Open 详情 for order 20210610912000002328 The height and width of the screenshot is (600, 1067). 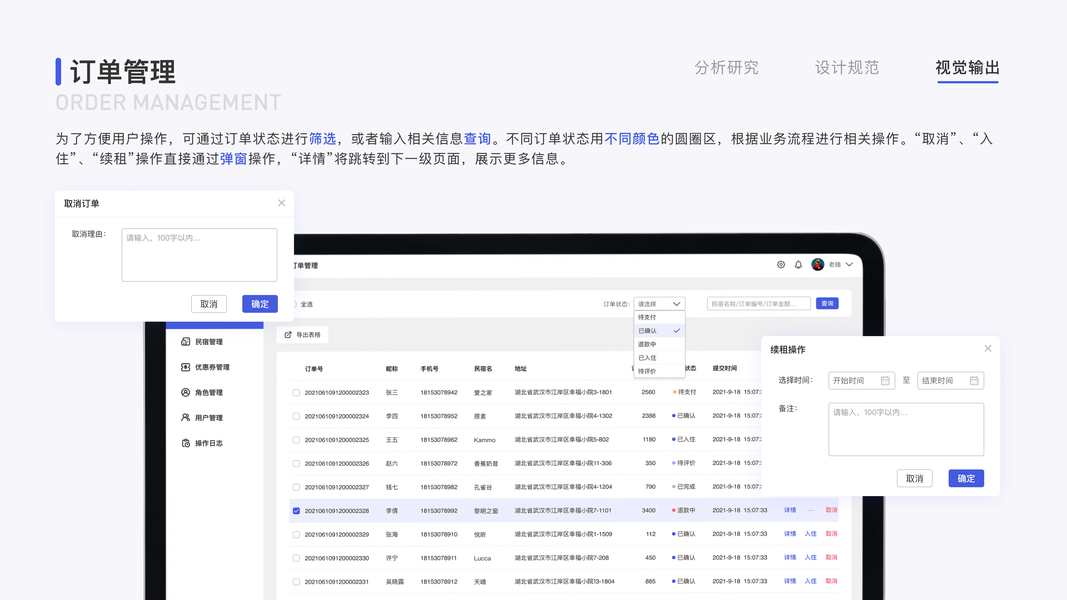point(789,510)
